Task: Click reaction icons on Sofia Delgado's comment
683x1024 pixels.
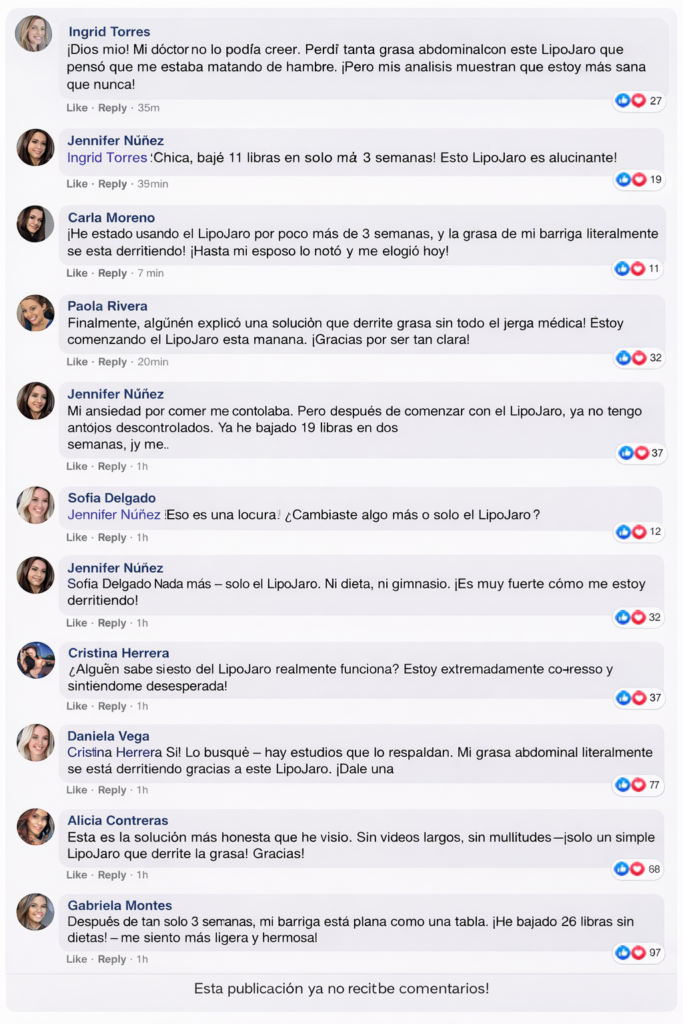Action: point(631,531)
